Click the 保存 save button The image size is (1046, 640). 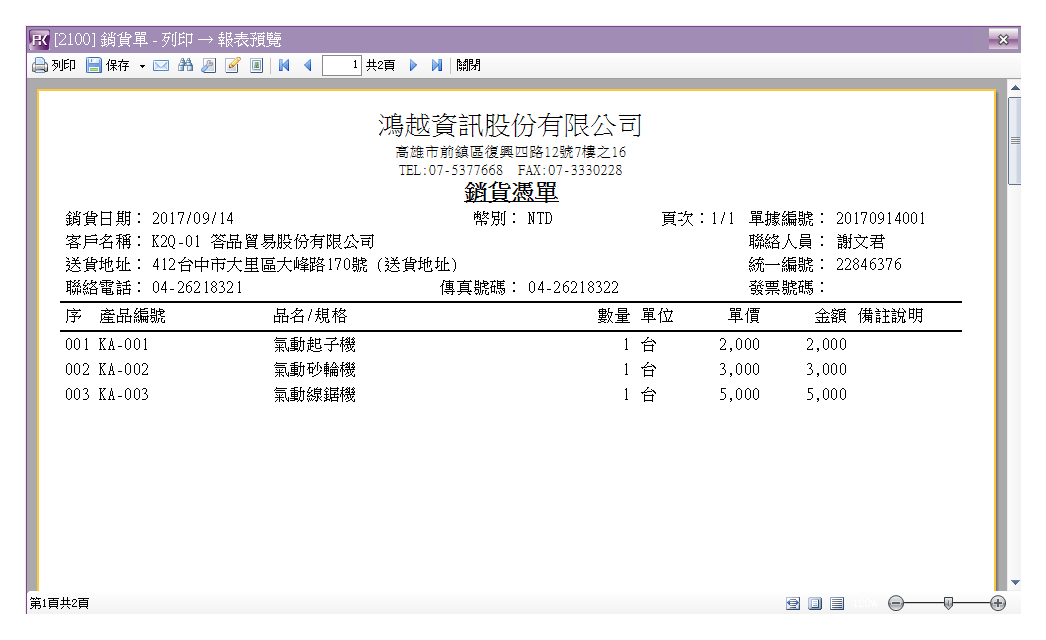tap(108, 65)
